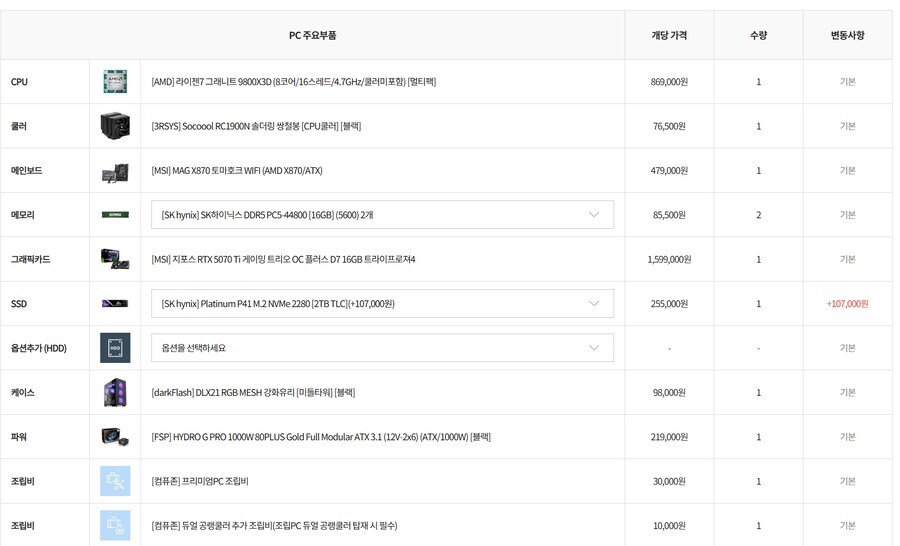Click the dual air cooler assembly icon
The width and height of the screenshot is (900, 546).
click(x=115, y=525)
